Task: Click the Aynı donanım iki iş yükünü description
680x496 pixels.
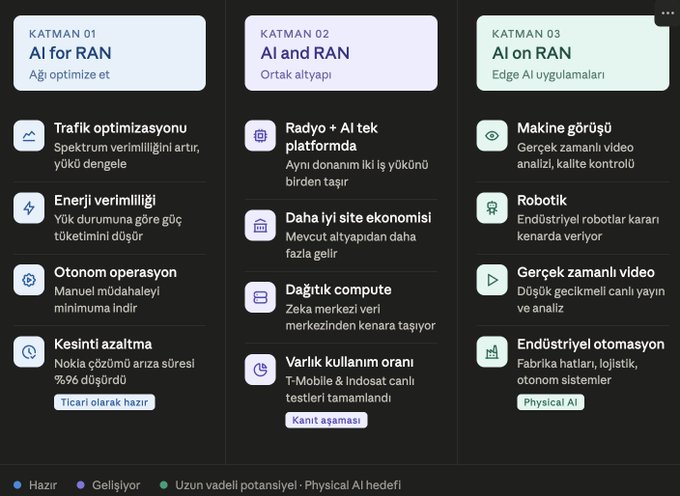Action: (x=357, y=173)
